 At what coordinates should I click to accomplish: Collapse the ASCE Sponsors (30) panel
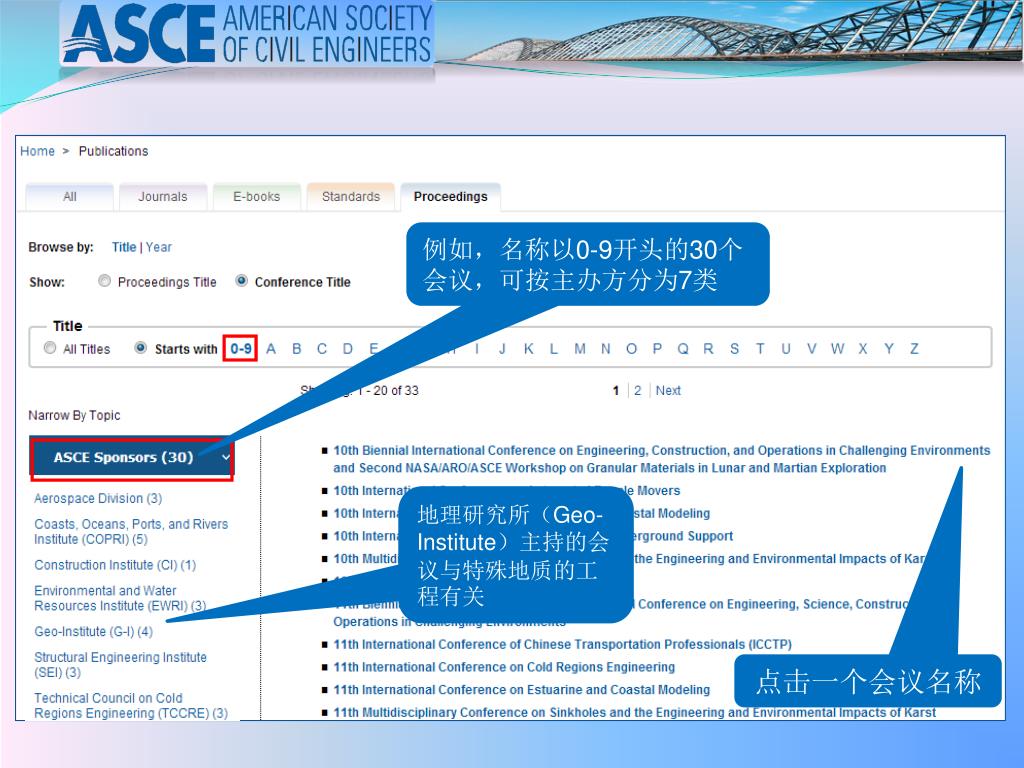[x=132, y=458]
